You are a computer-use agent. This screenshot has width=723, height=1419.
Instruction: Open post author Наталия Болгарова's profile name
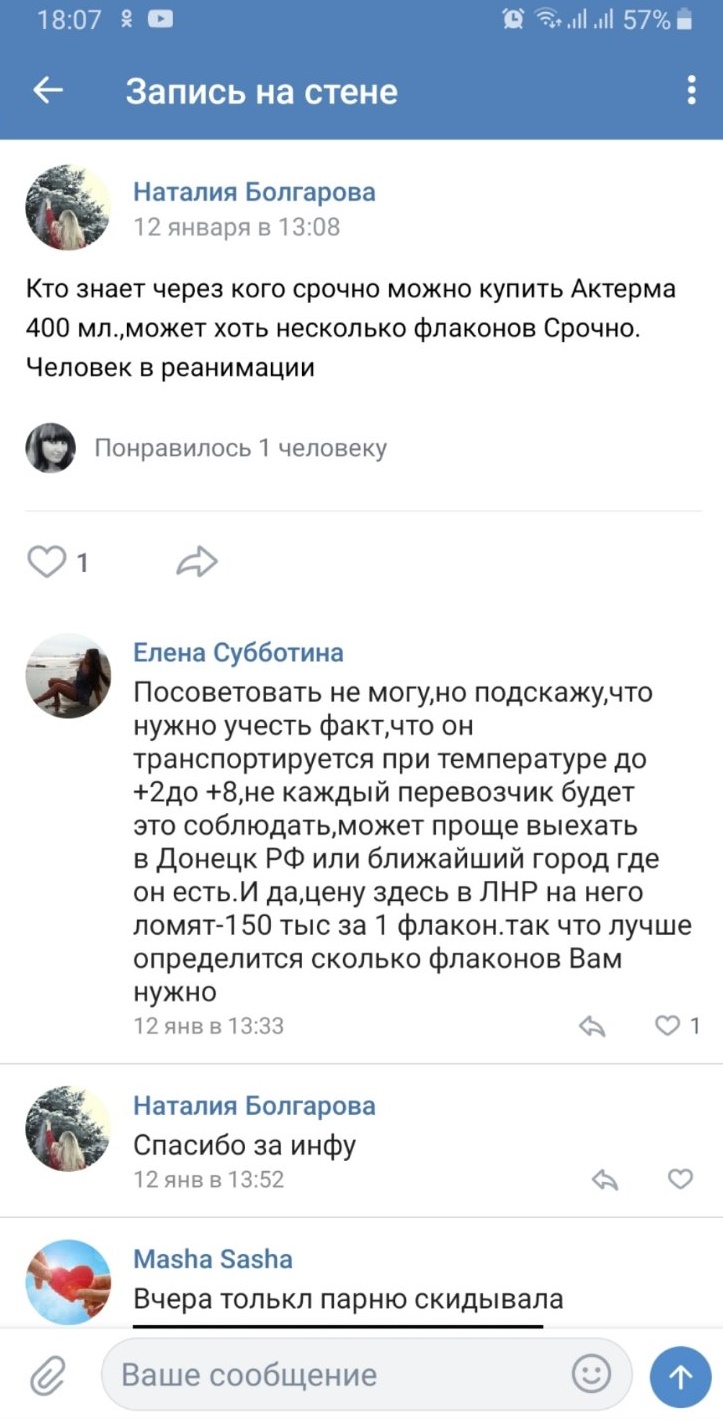[254, 192]
